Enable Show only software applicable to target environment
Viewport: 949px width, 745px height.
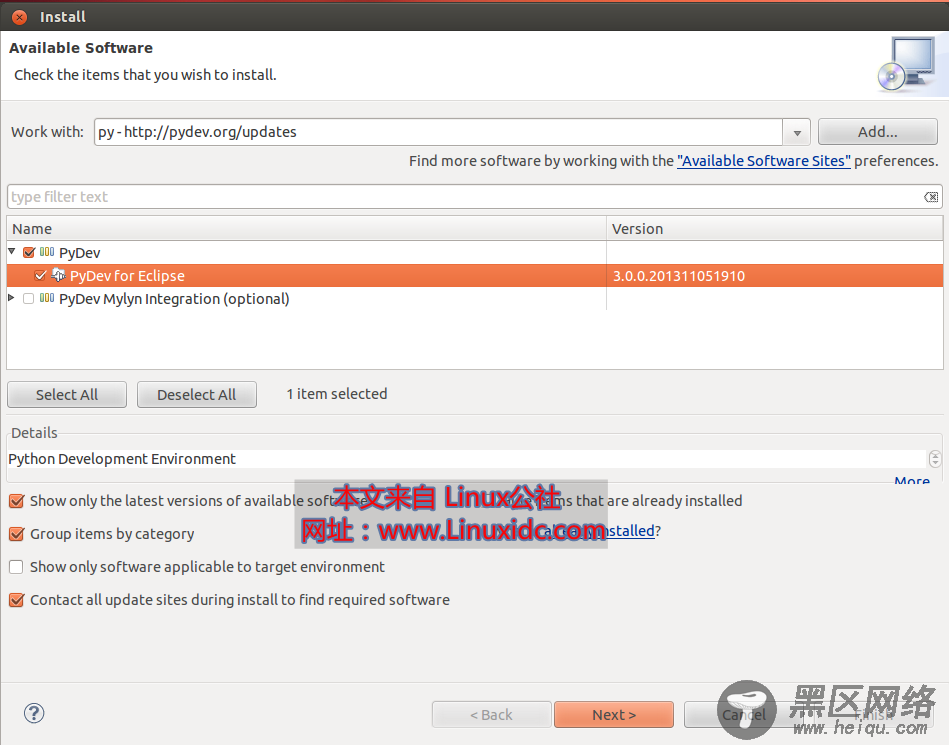(16, 567)
